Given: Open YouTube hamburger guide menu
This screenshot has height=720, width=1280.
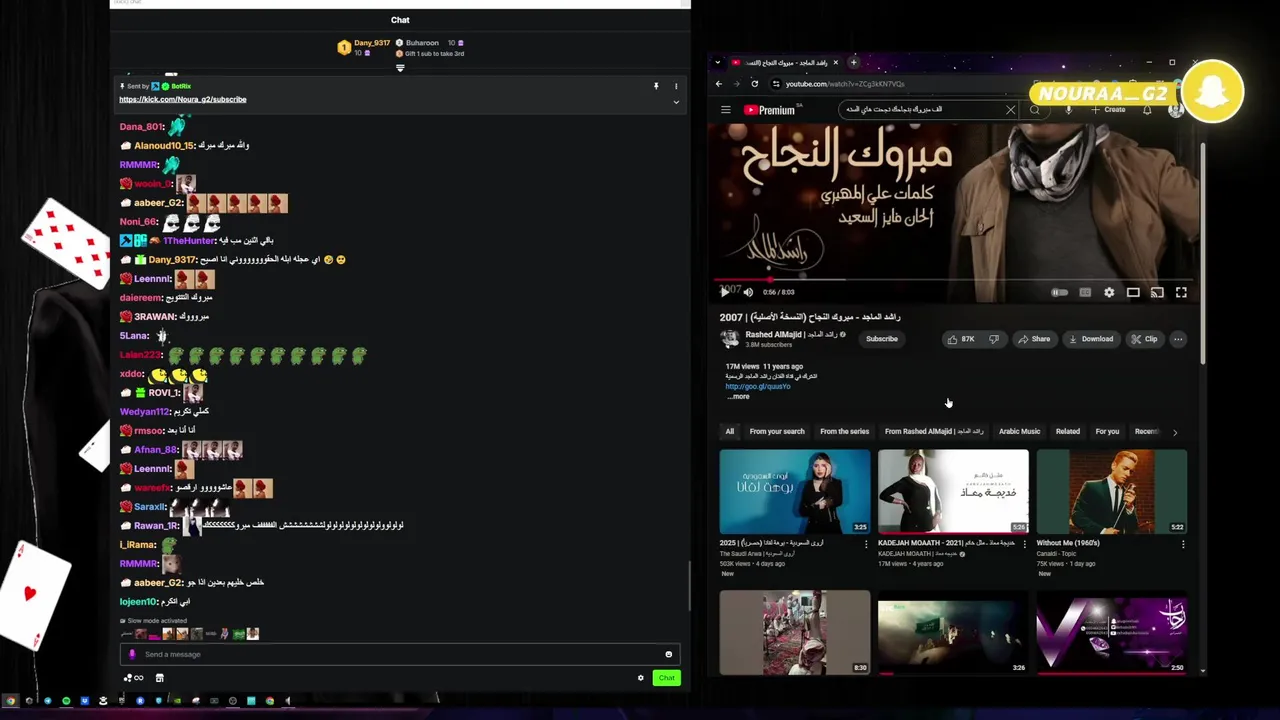Looking at the screenshot, I should pos(726,110).
